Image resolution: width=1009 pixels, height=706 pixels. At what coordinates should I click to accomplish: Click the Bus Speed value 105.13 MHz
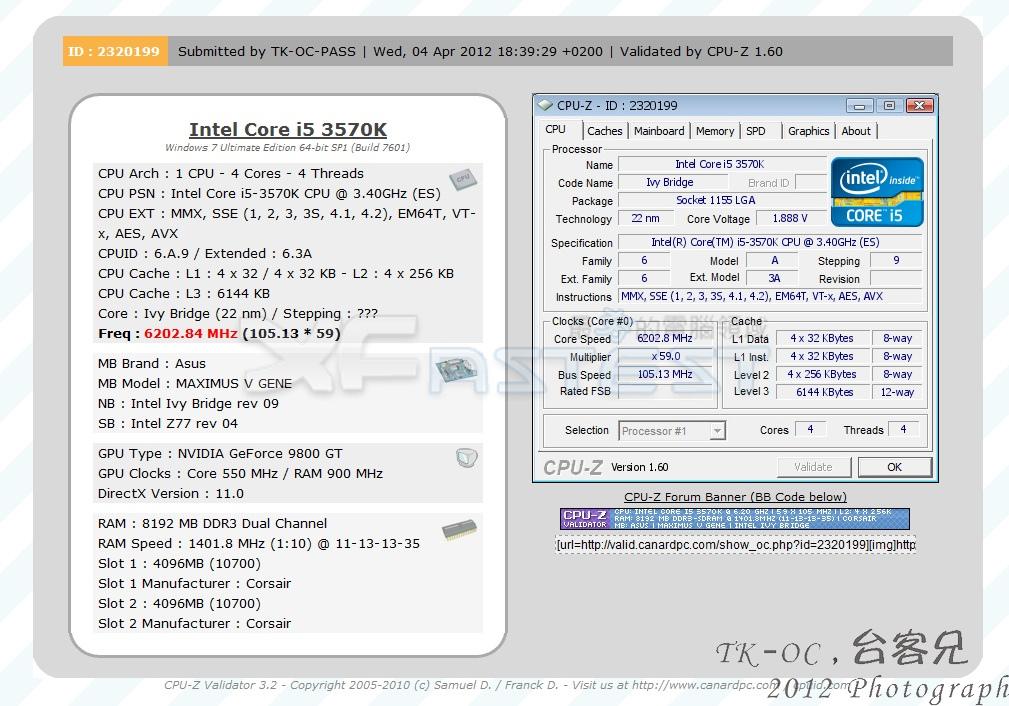coord(665,374)
